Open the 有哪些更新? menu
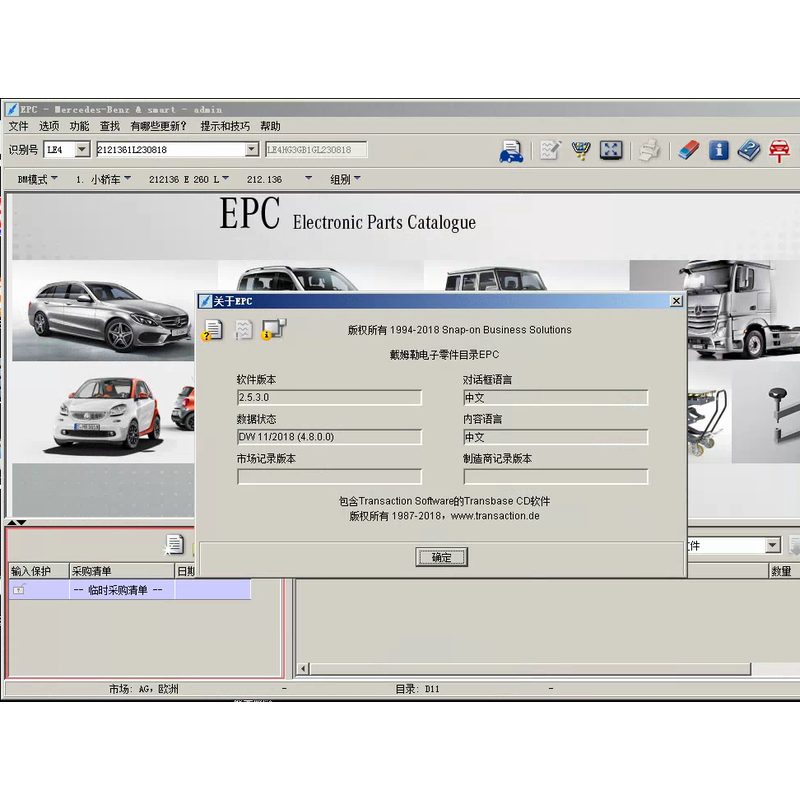Screen dimensions: 800x800 tap(159, 126)
